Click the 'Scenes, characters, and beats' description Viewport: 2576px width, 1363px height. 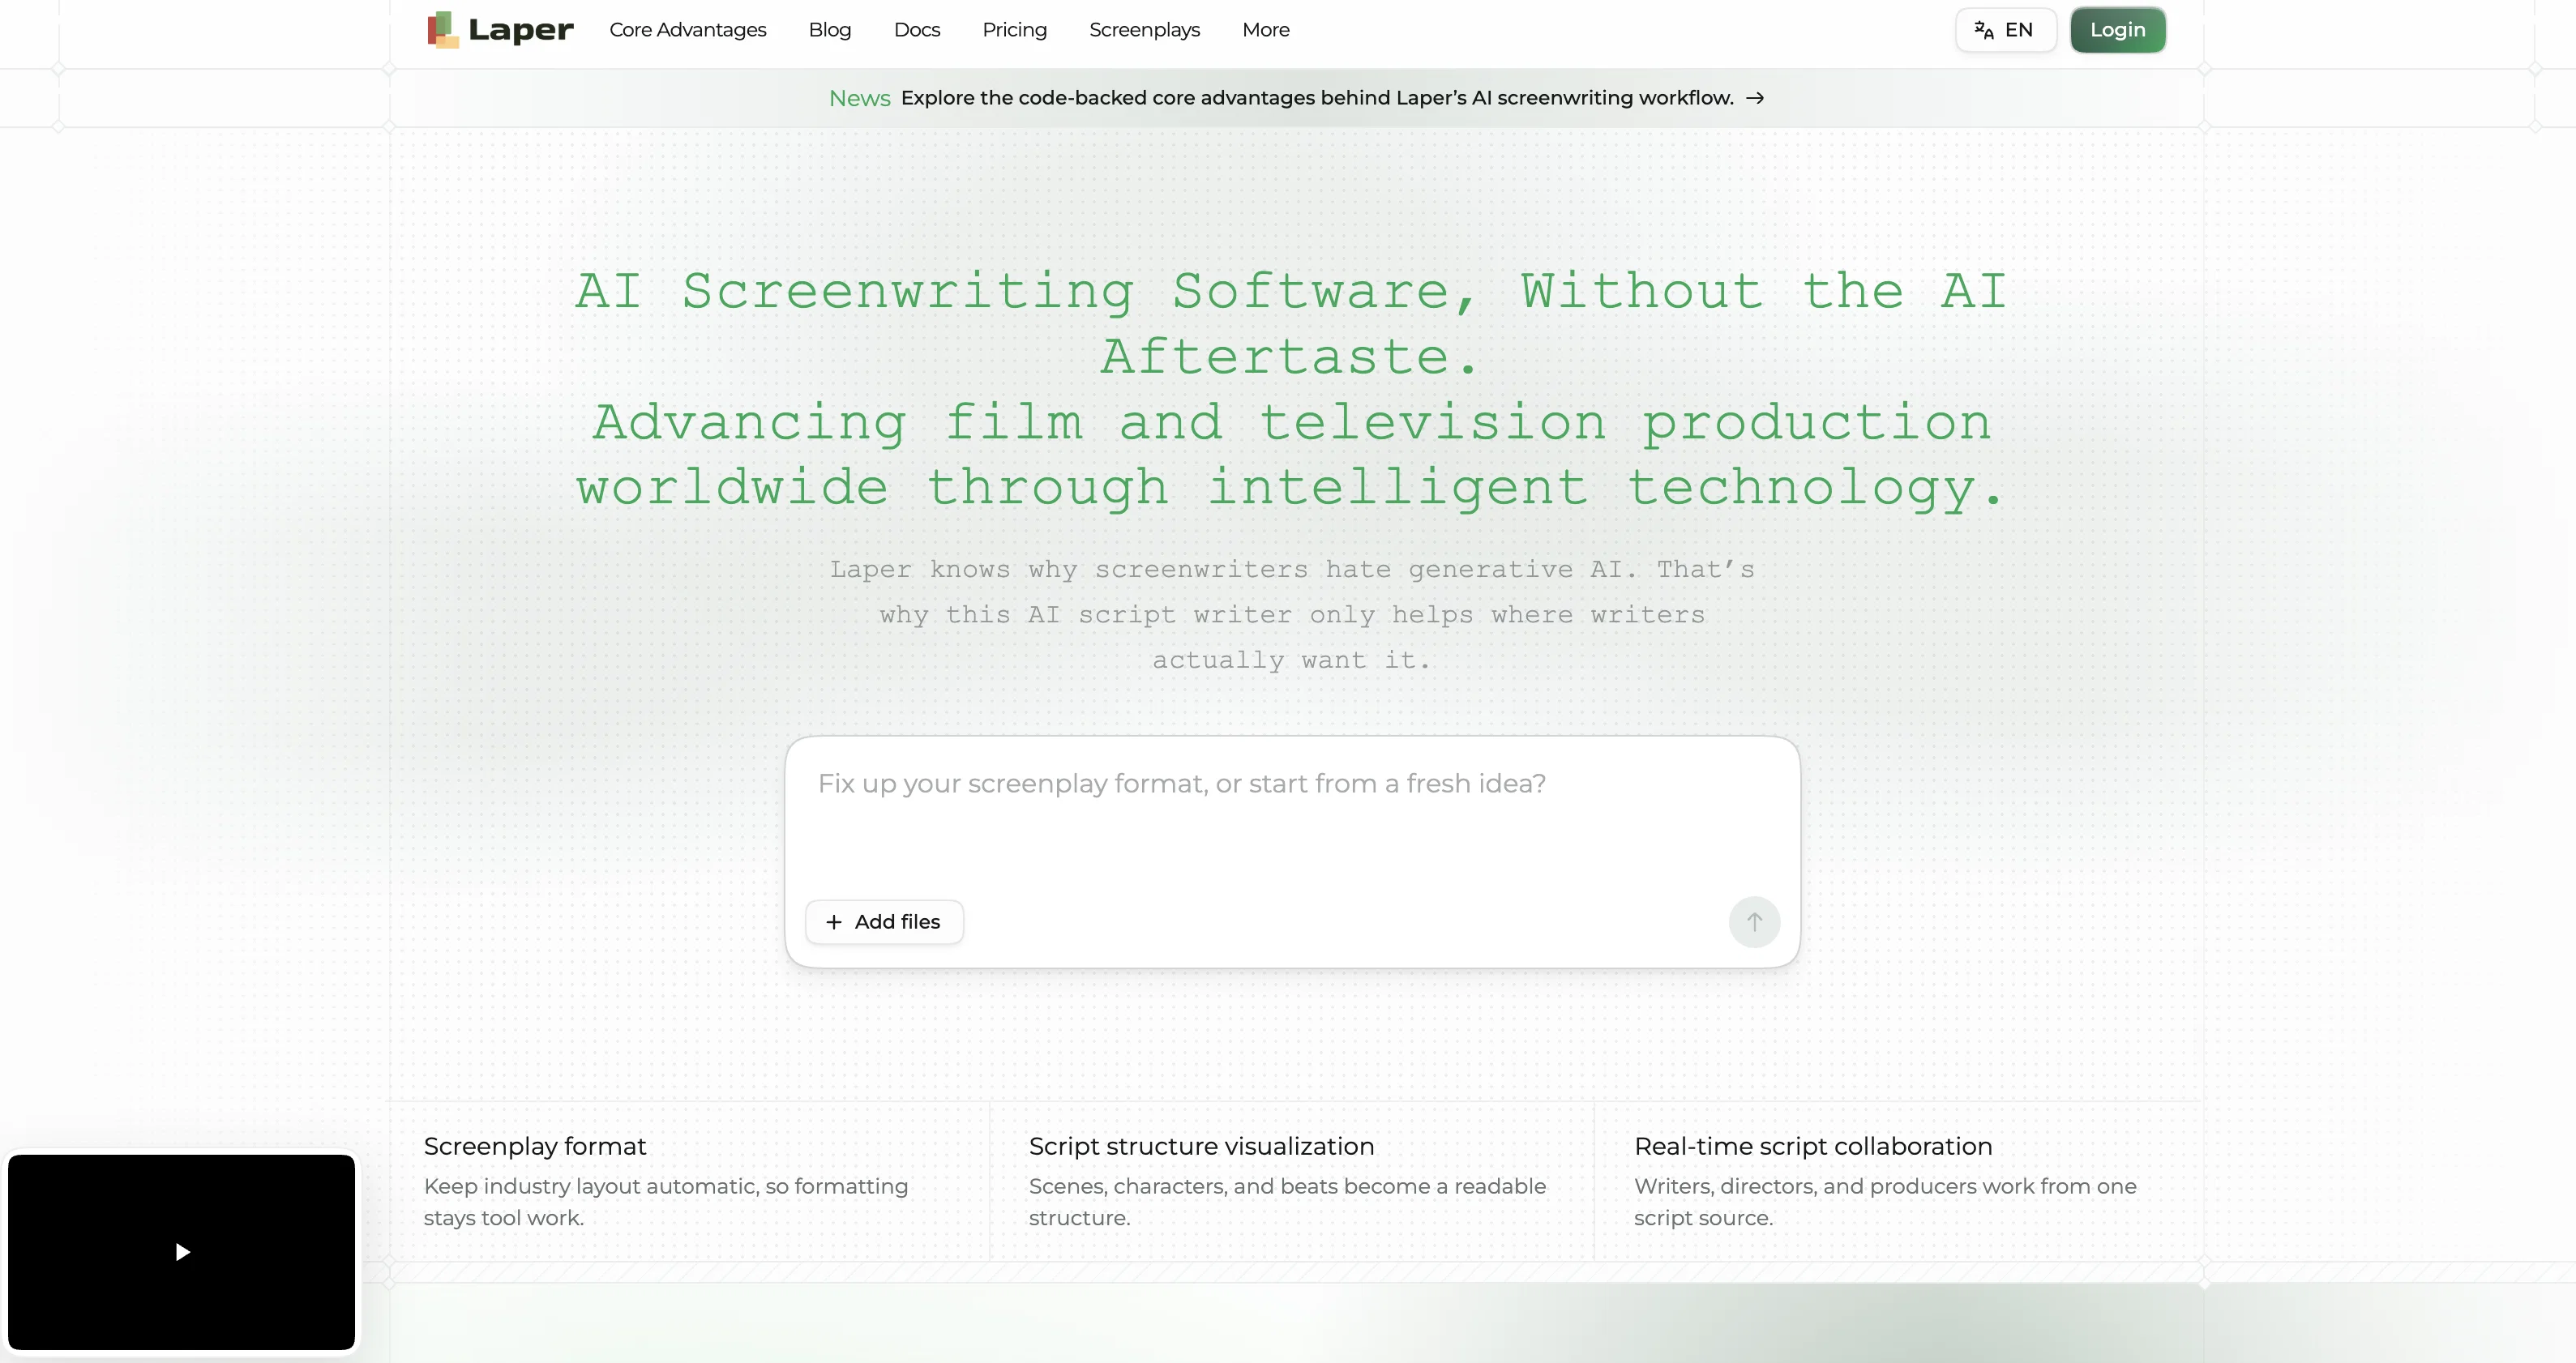click(x=1287, y=1202)
